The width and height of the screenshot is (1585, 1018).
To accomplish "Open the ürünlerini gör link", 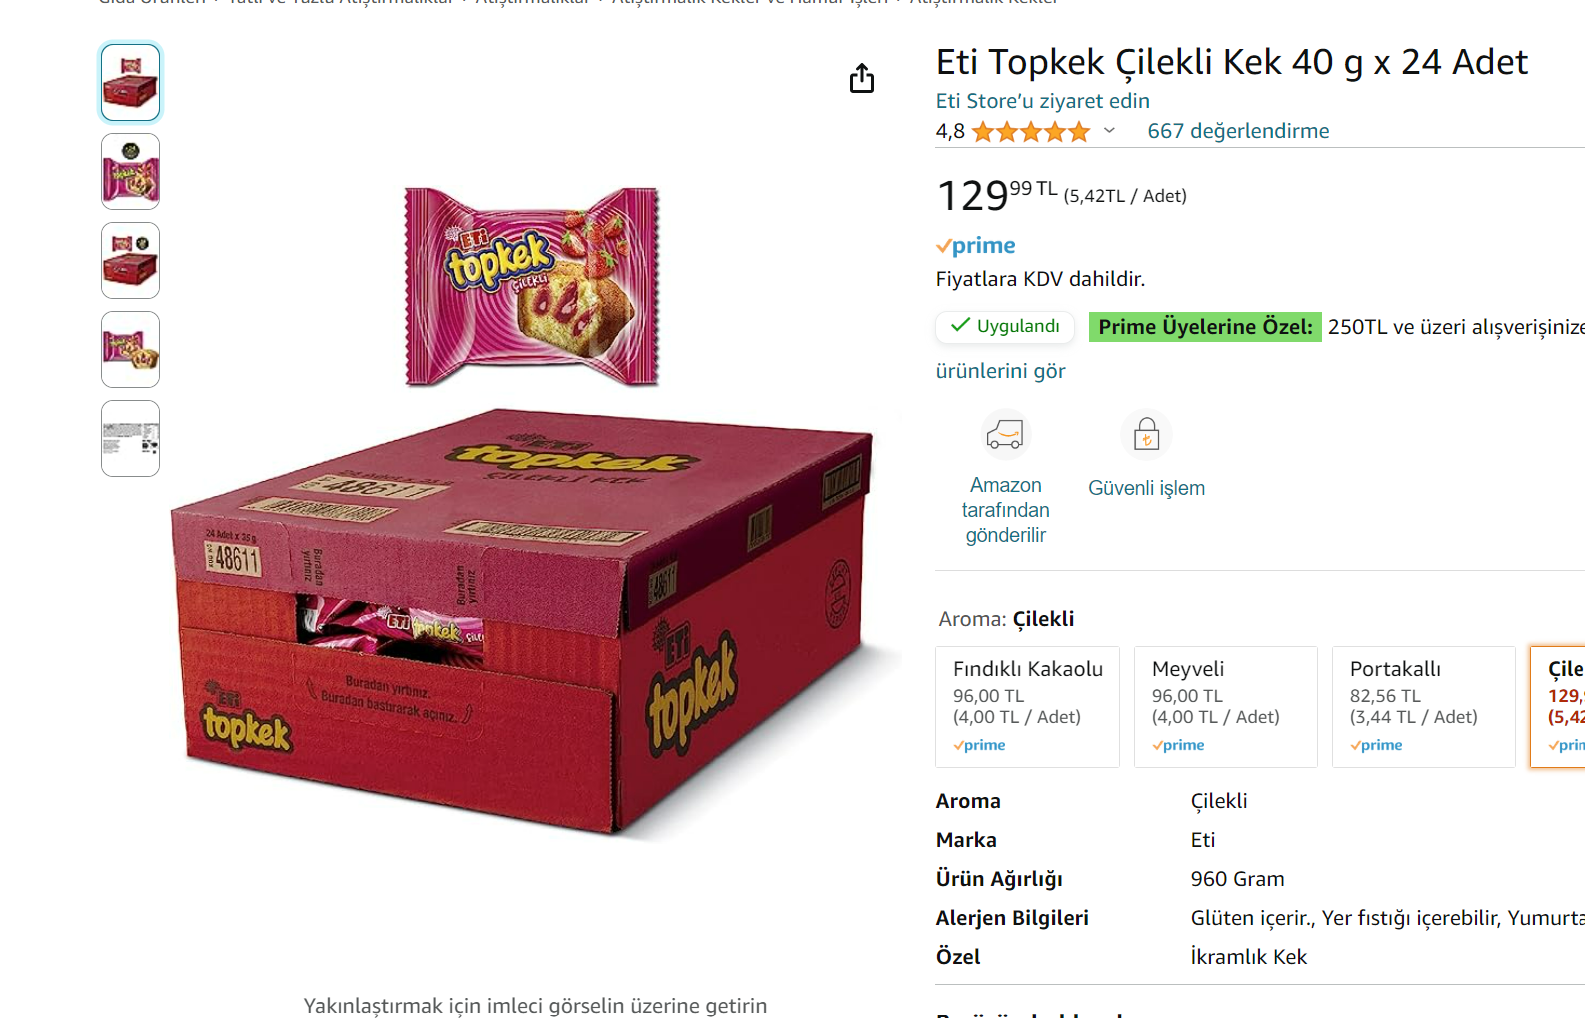I will [x=1000, y=371].
